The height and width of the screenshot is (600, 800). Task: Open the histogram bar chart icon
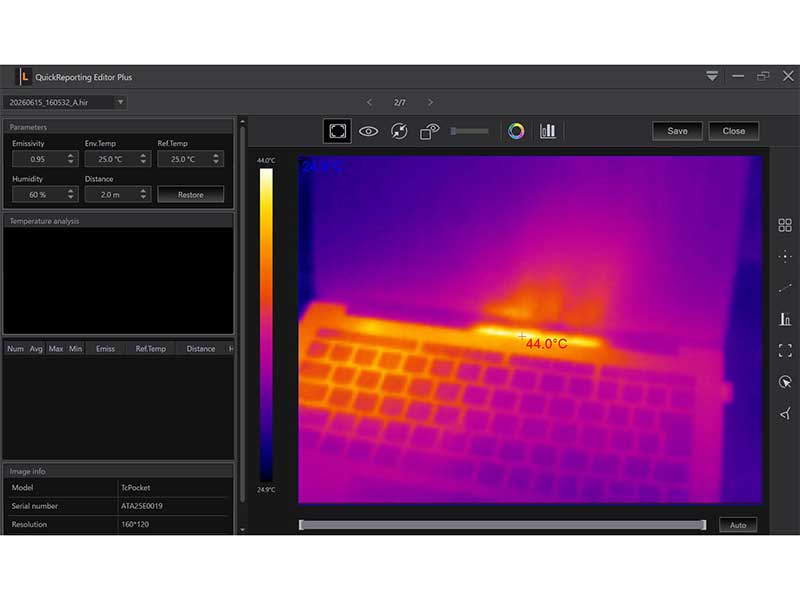pos(547,131)
